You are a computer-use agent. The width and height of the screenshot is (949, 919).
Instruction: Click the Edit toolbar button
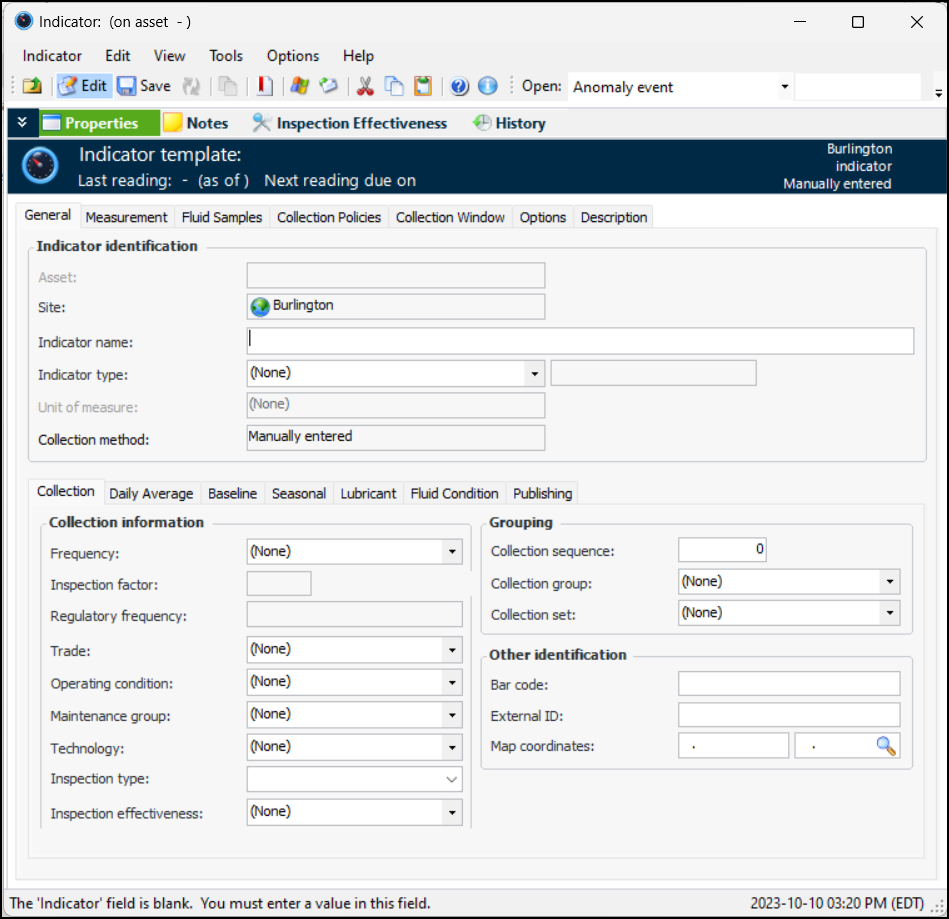tap(83, 86)
